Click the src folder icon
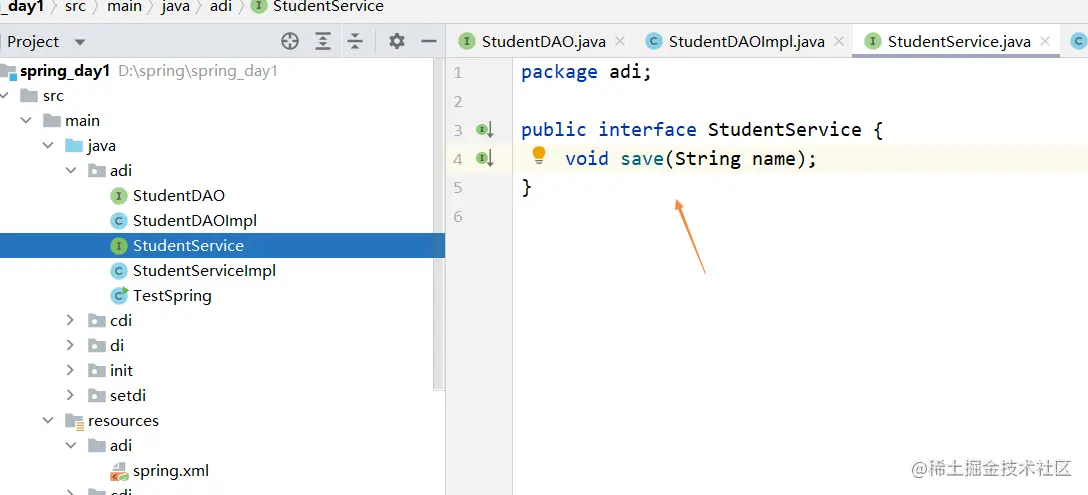 click(x=29, y=96)
